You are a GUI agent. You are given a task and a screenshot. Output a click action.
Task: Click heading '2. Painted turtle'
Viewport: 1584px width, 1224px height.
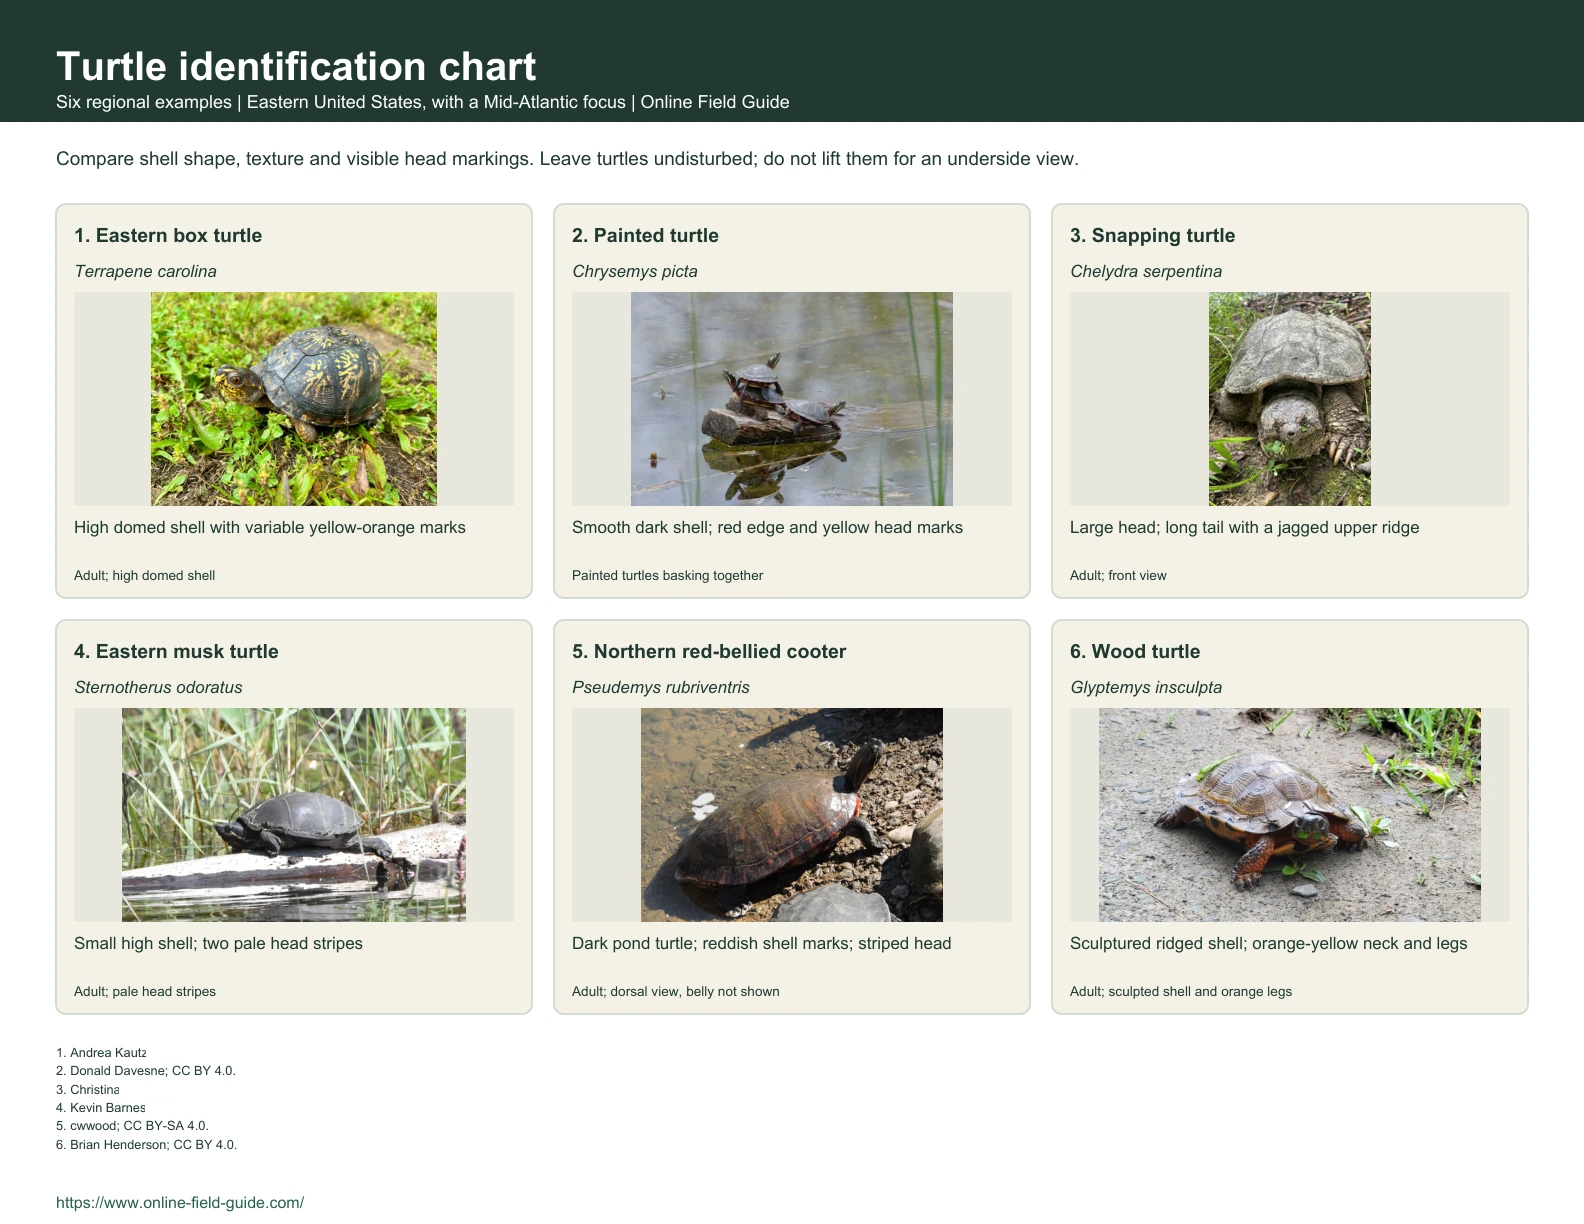tap(645, 235)
